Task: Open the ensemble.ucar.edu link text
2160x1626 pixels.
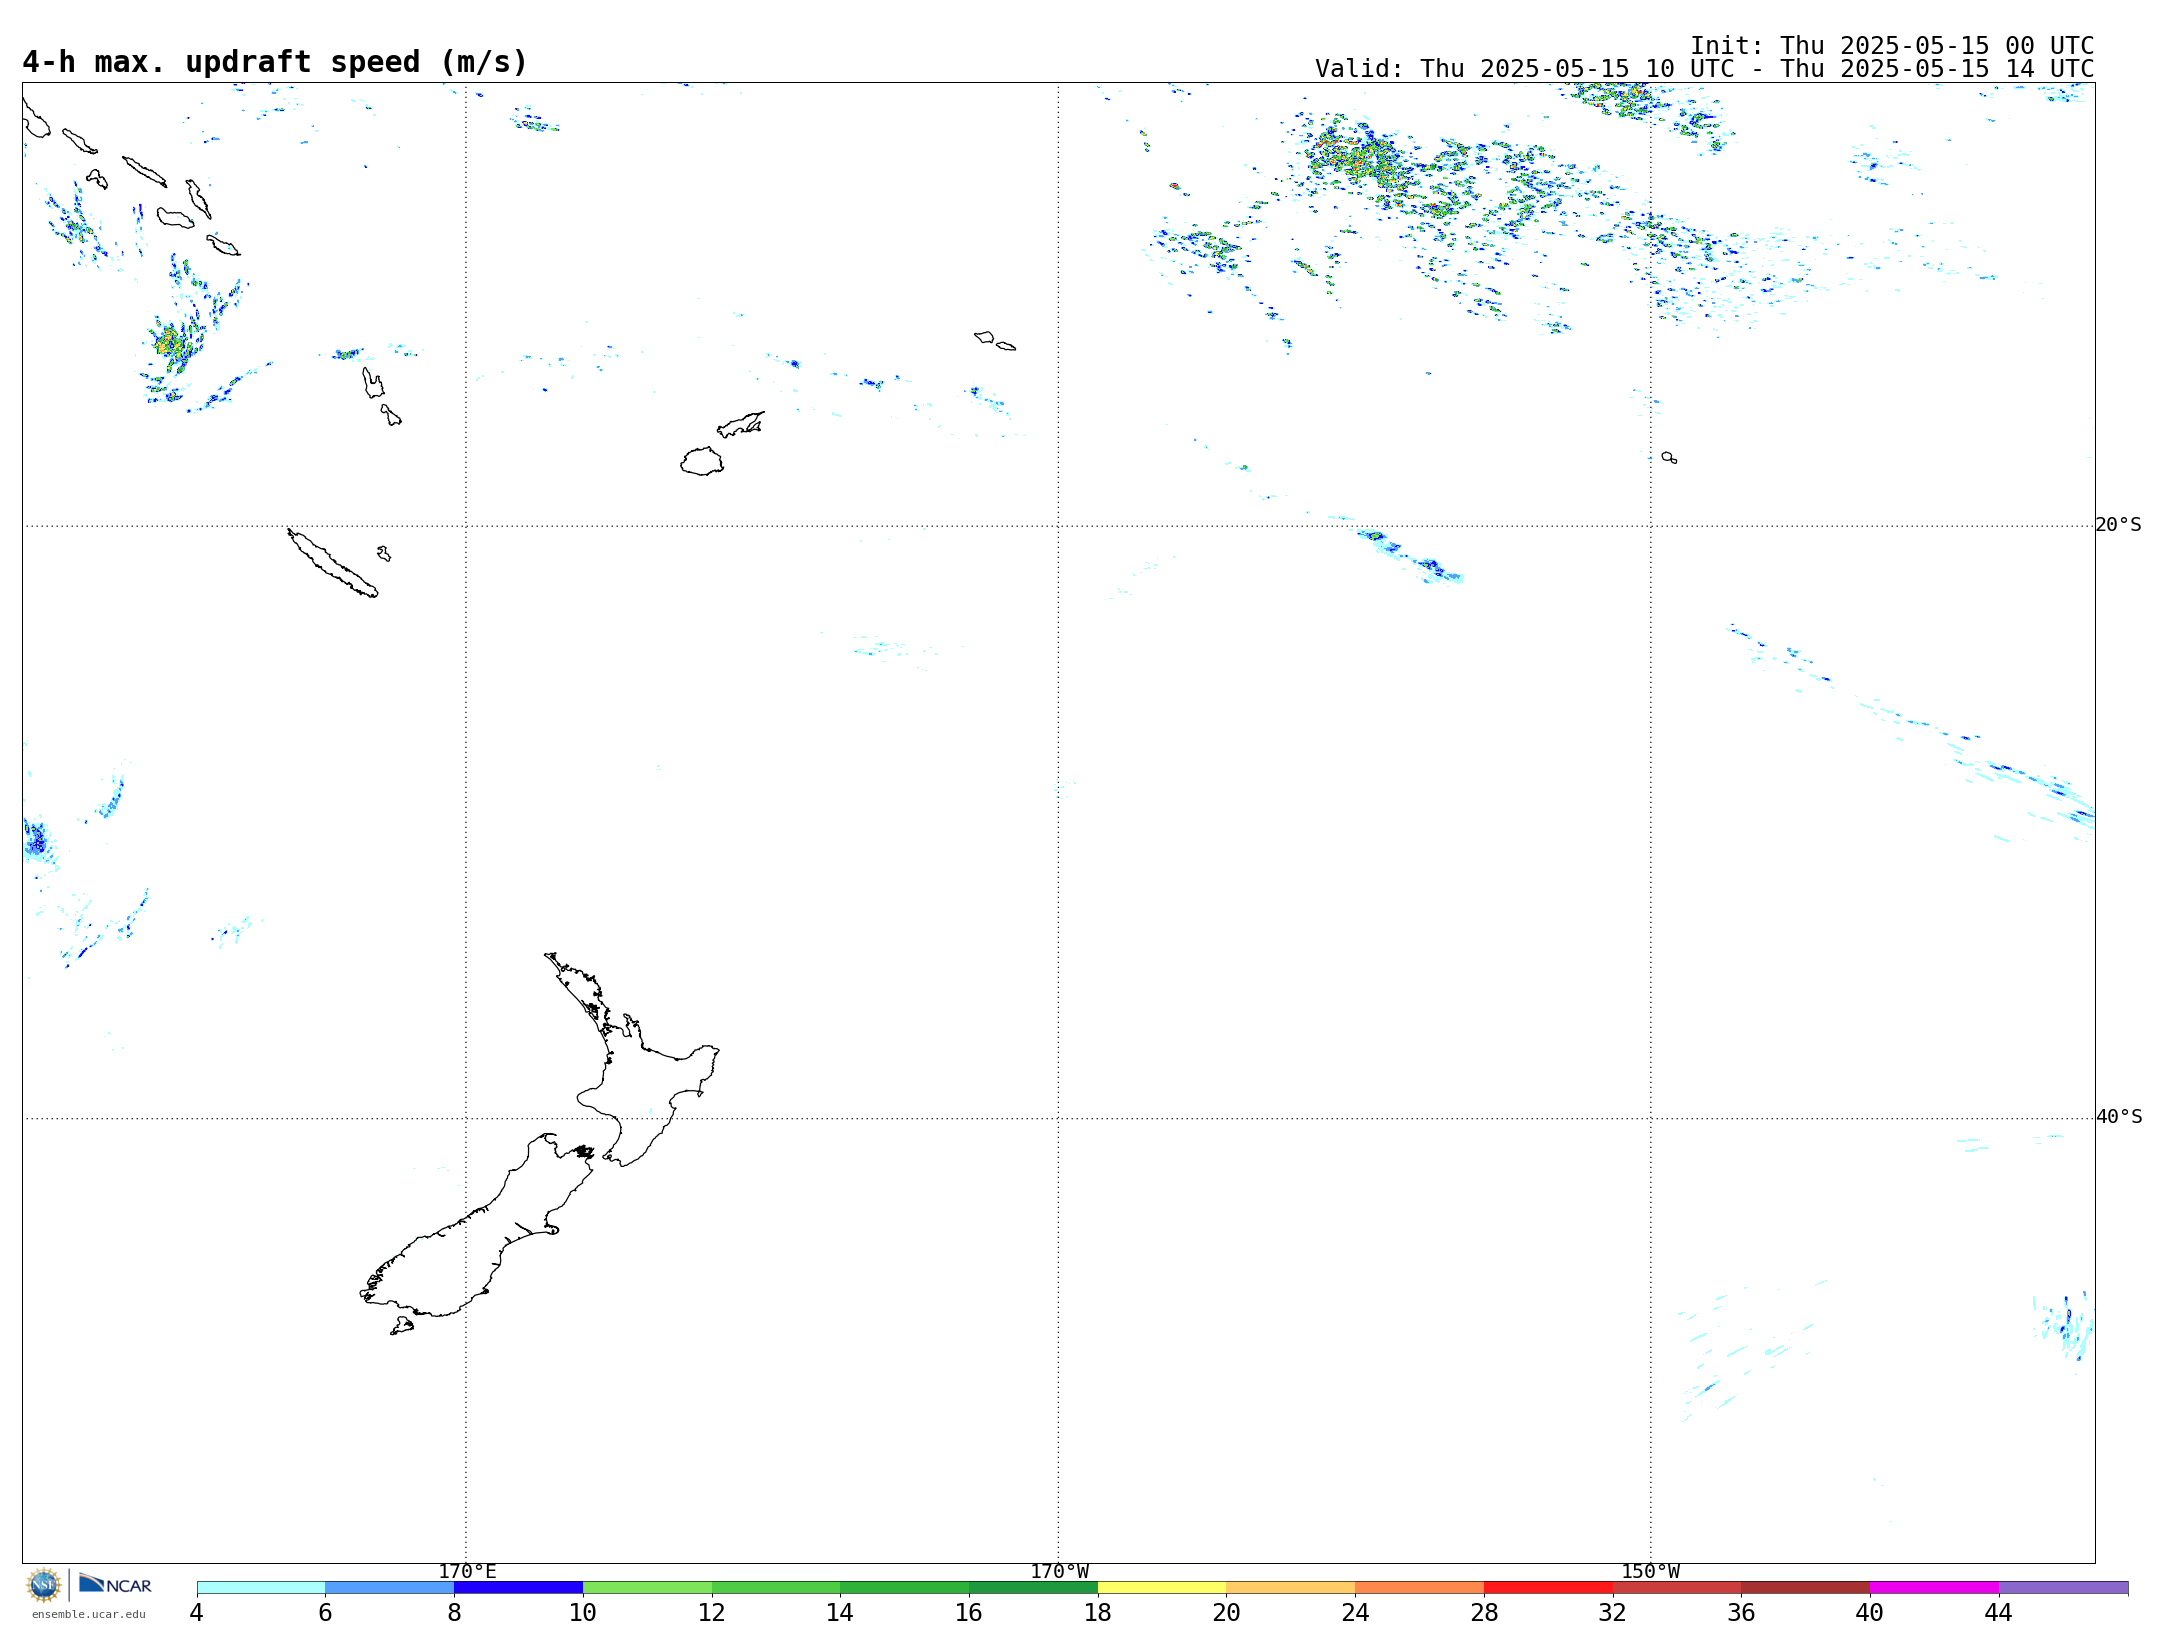Action: point(88,1614)
